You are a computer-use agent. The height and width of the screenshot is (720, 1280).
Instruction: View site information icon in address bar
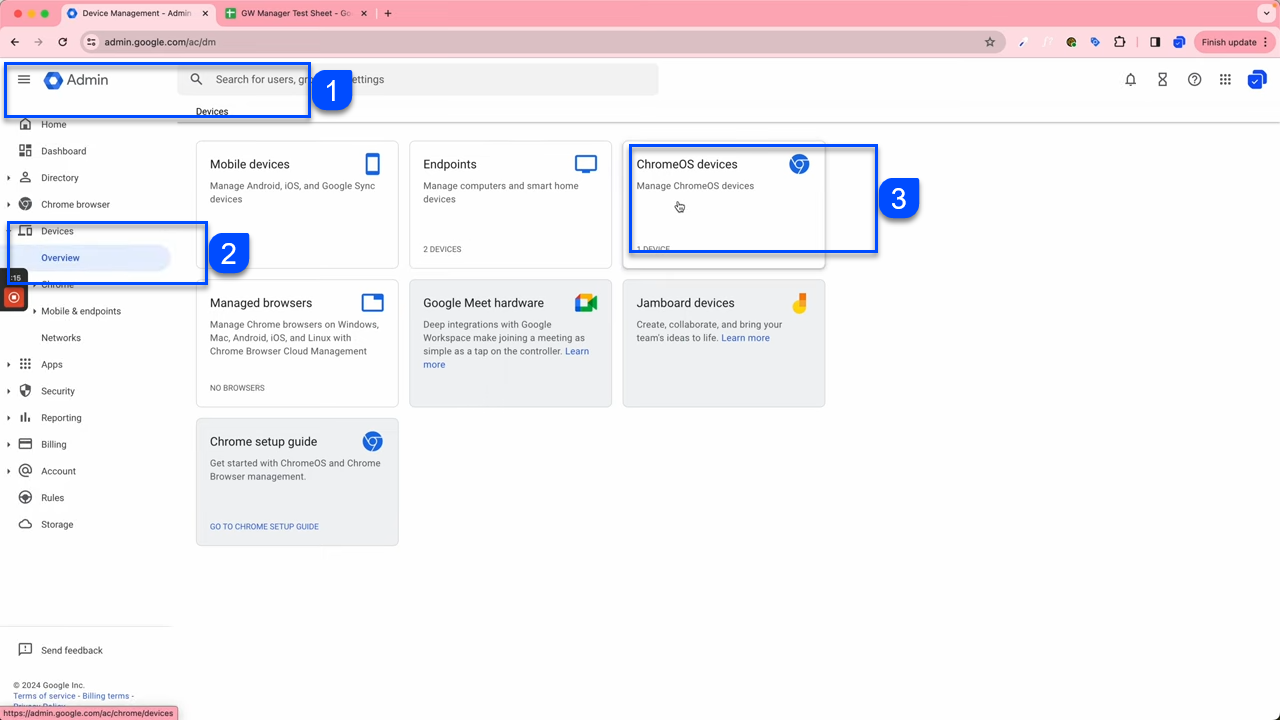click(x=91, y=42)
